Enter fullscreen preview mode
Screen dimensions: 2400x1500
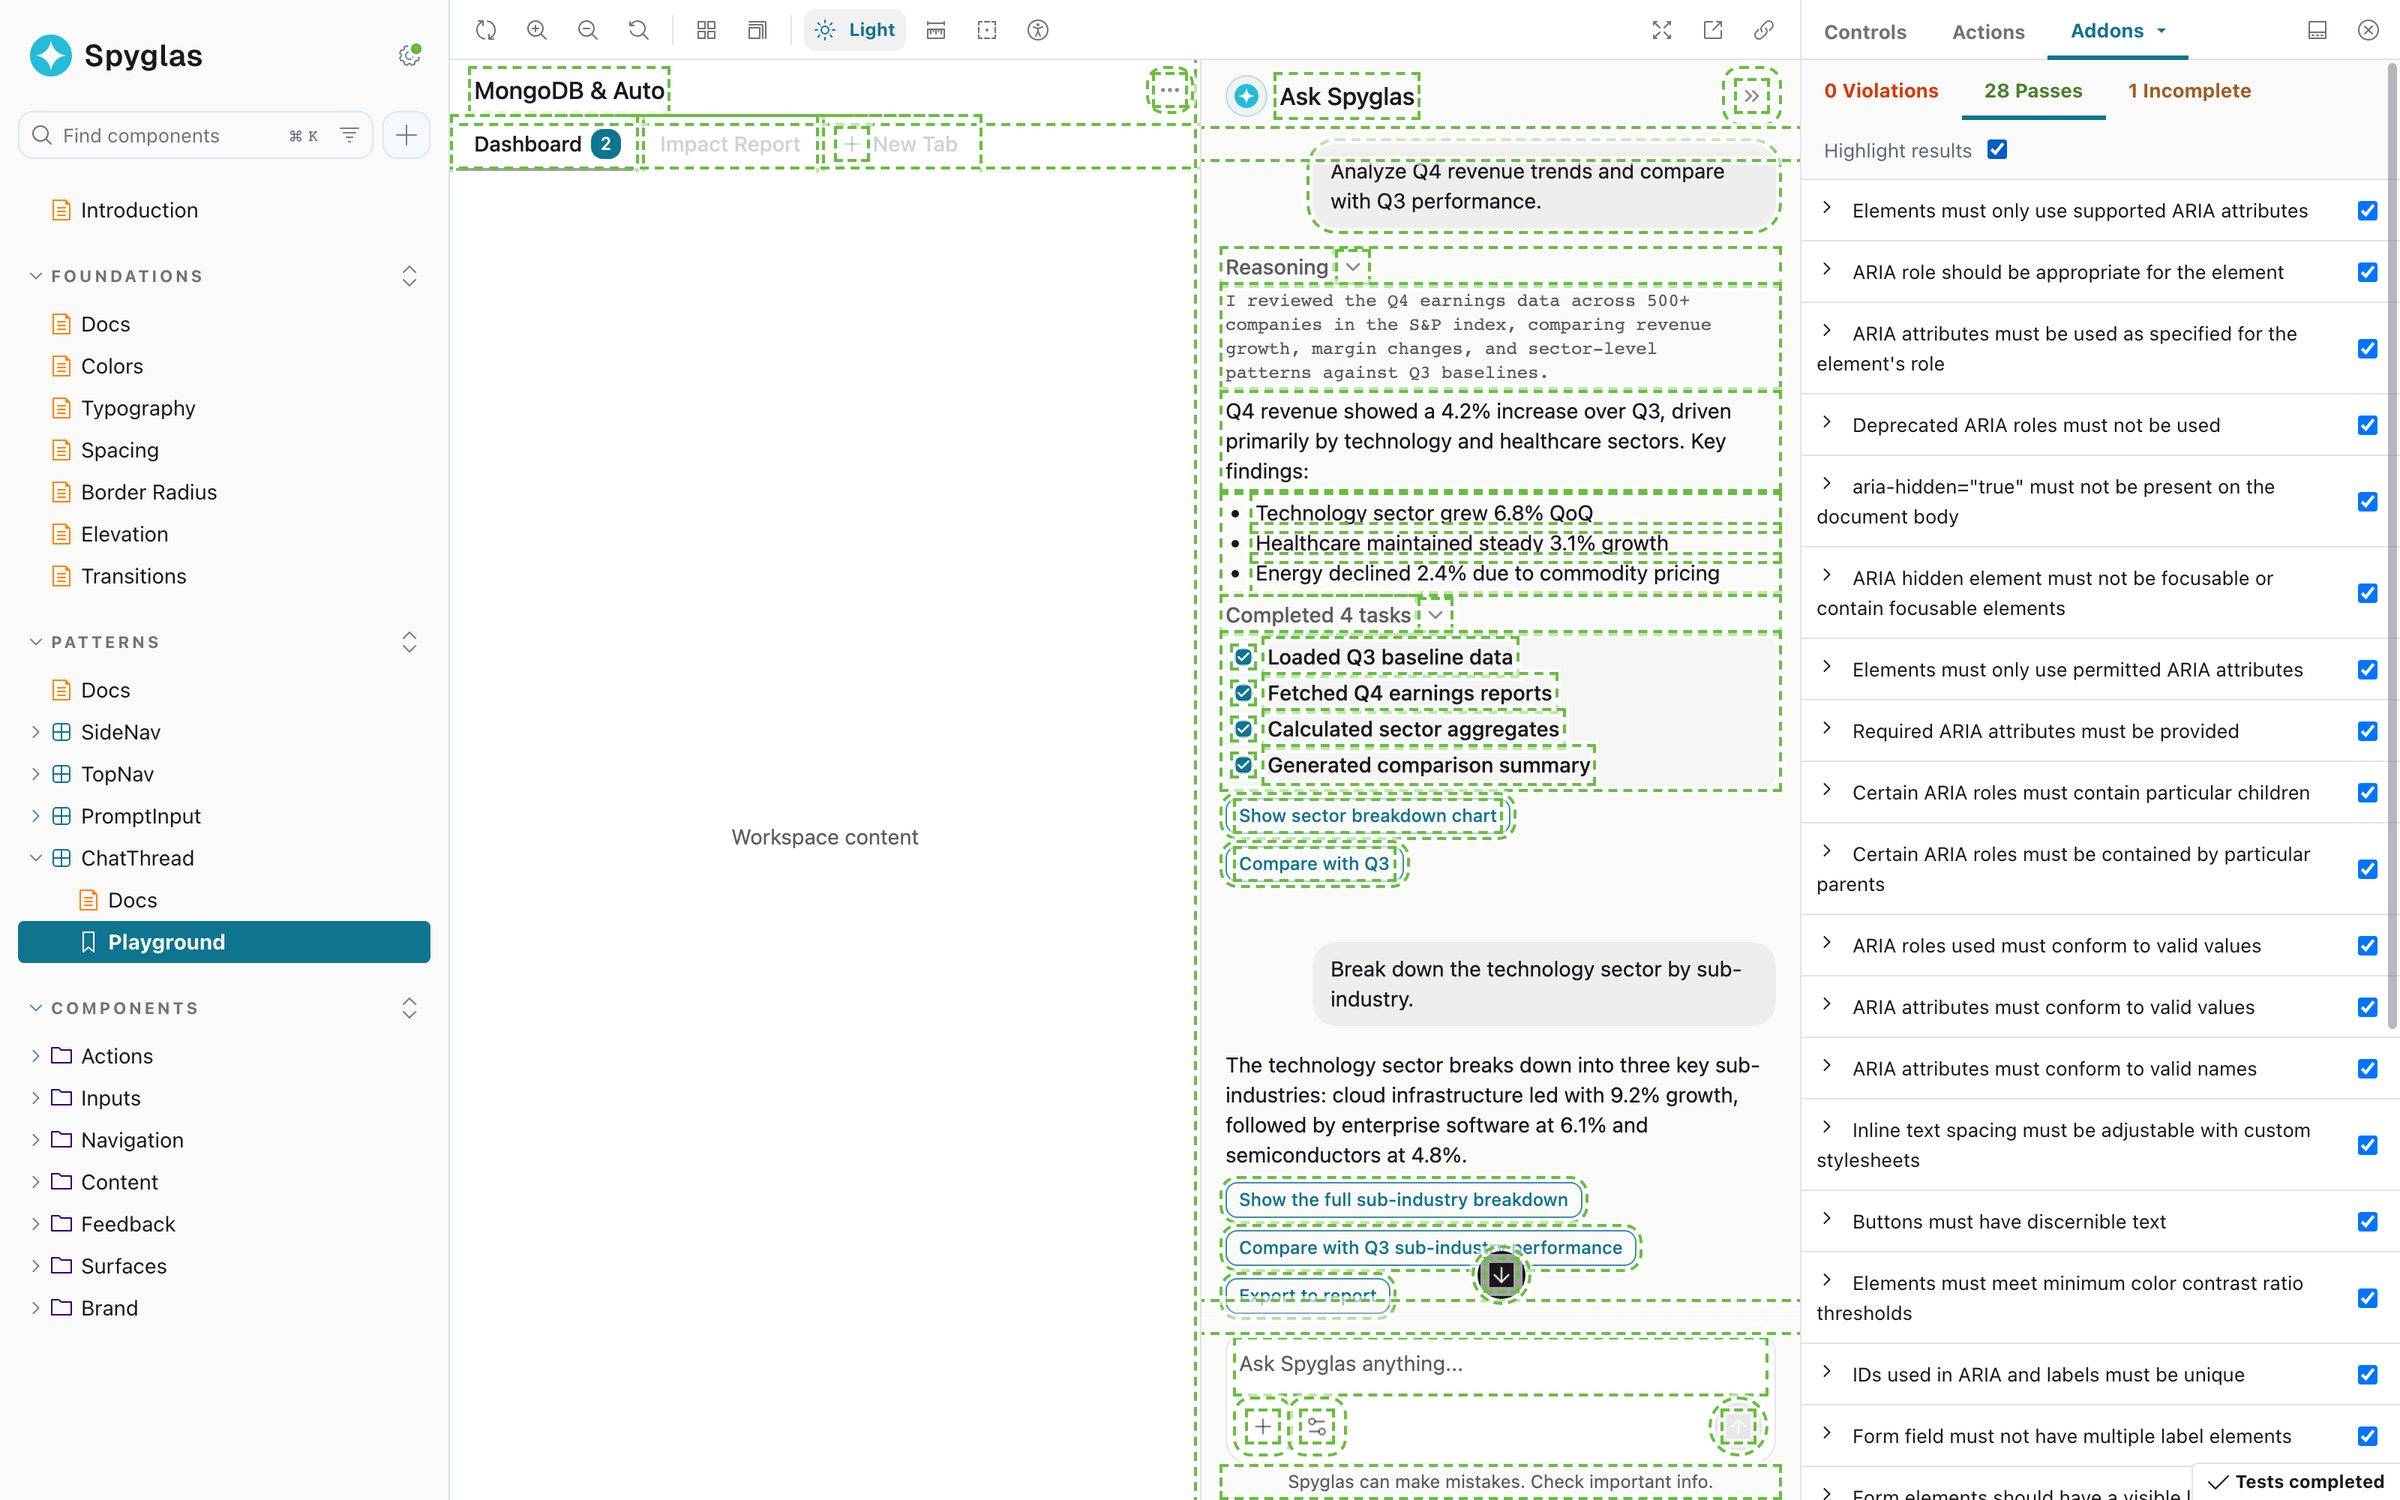pyautogui.click(x=1662, y=30)
